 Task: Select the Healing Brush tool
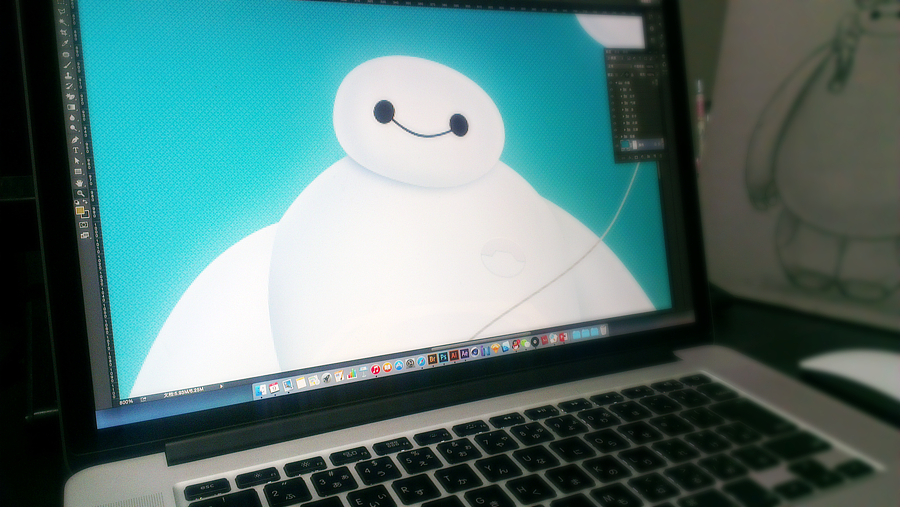click(x=66, y=54)
